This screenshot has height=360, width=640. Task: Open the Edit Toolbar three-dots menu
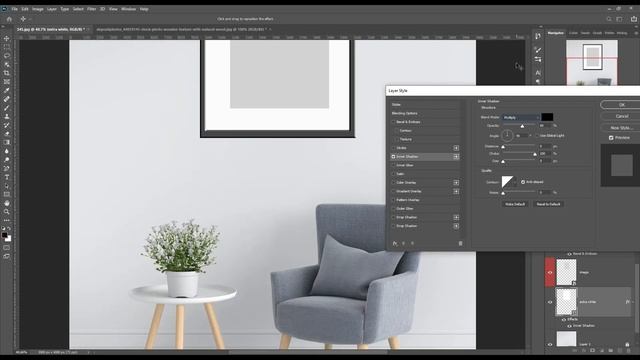click(x=7, y=220)
